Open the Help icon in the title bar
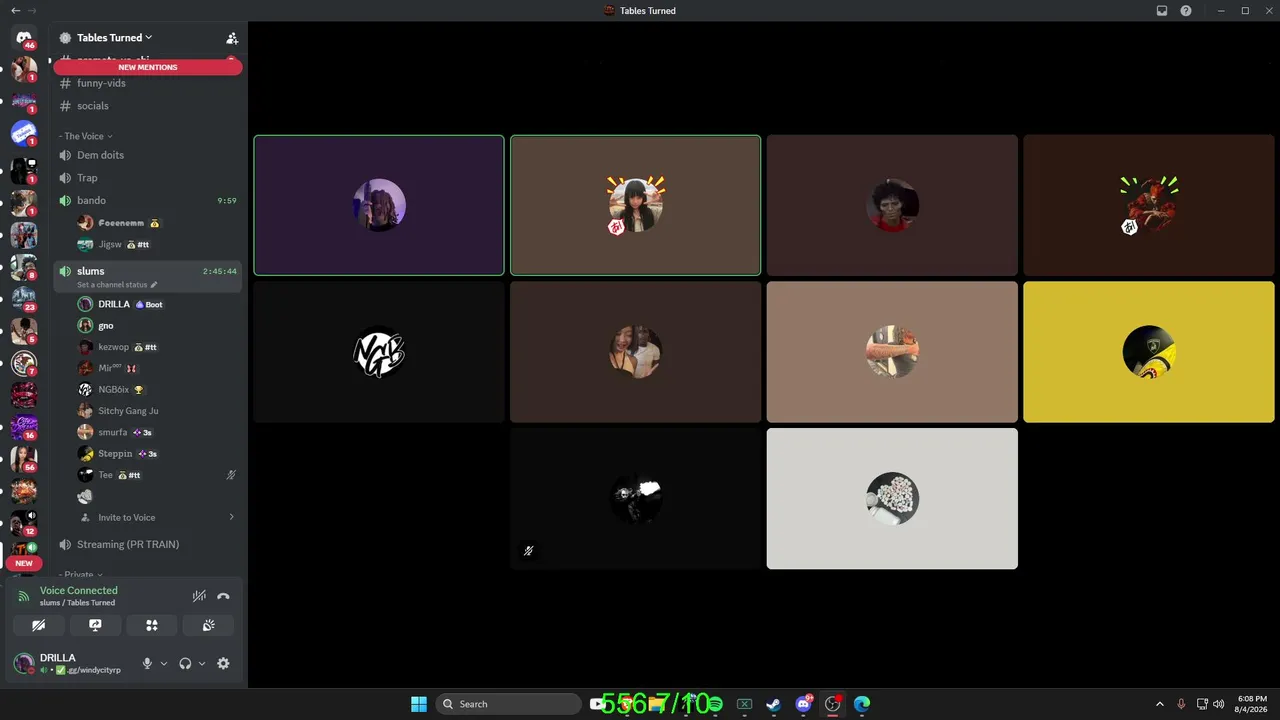The height and width of the screenshot is (720, 1280). pyautogui.click(x=1186, y=10)
